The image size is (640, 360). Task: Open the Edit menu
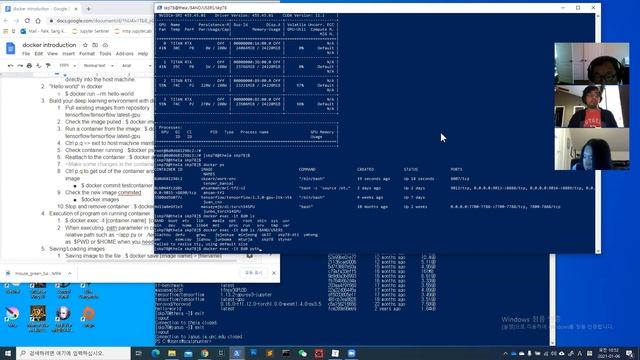(39, 53)
